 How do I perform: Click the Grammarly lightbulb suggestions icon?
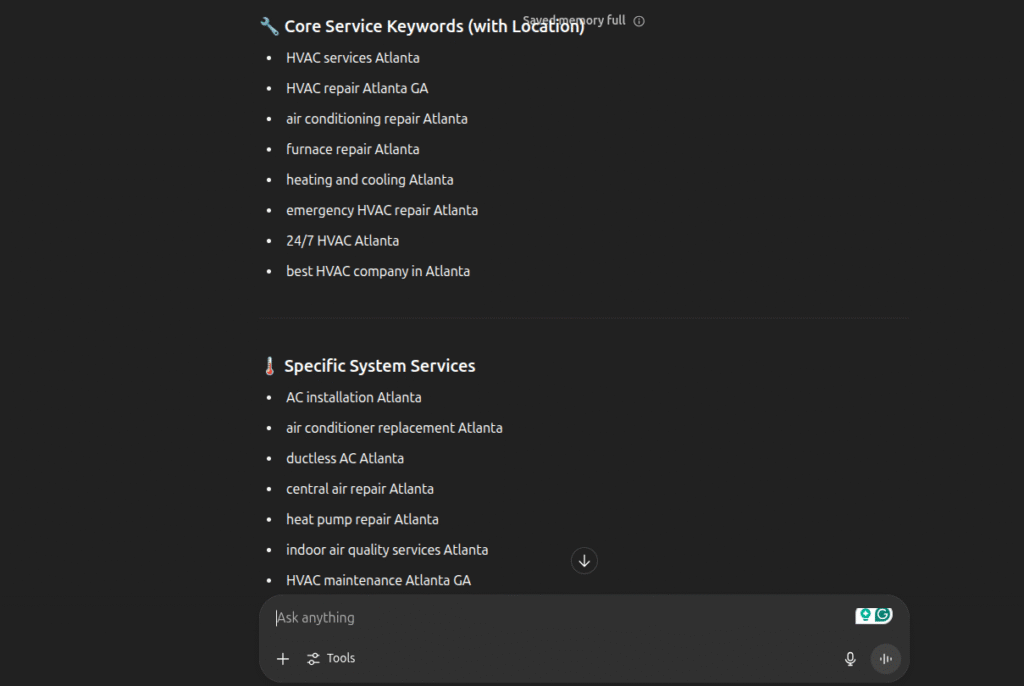coord(866,614)
